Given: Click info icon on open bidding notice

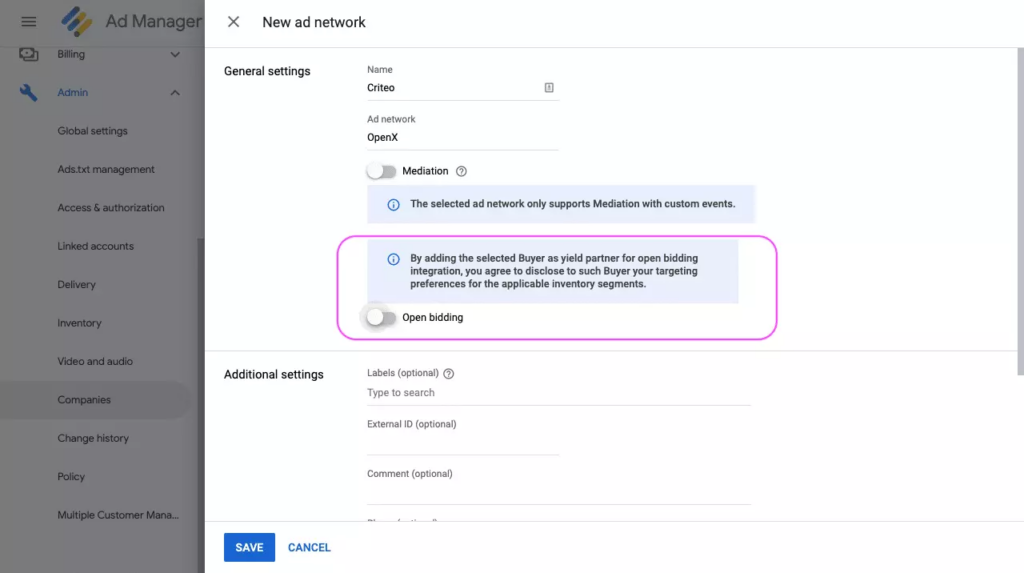Looking at the screenshot, I should [x=393, y=259].
